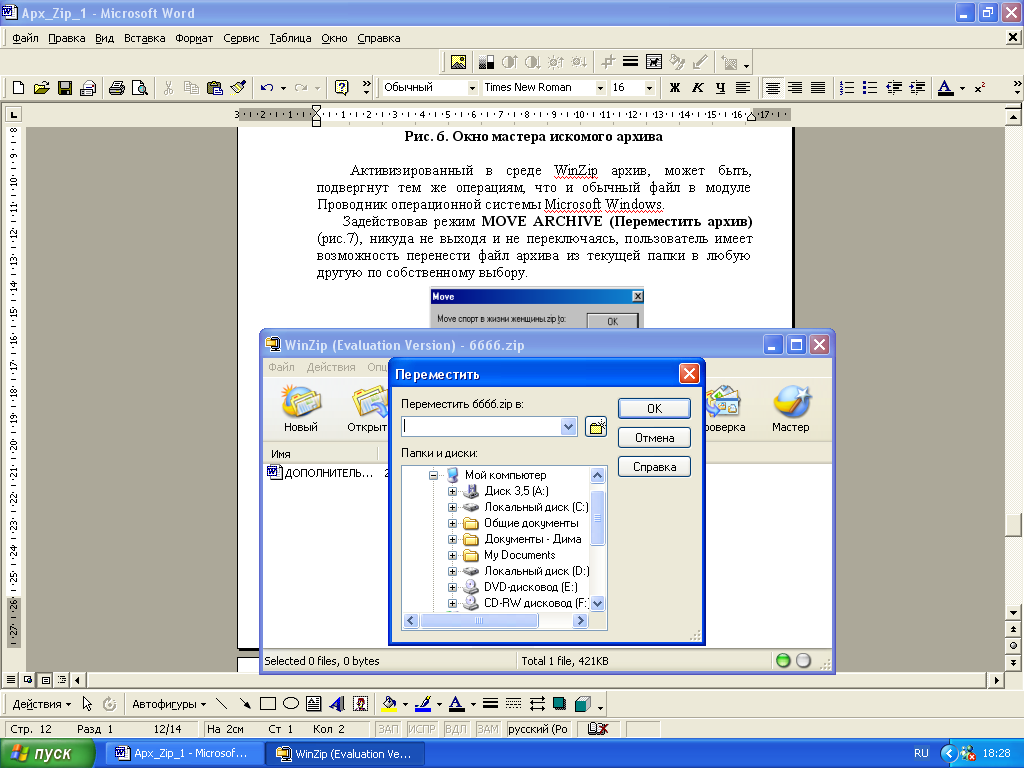The height and width of the screenshot is (768, 1024).
Task: Toggle ЗАМ overtype mode in status bar
Action: click(487, 729)
